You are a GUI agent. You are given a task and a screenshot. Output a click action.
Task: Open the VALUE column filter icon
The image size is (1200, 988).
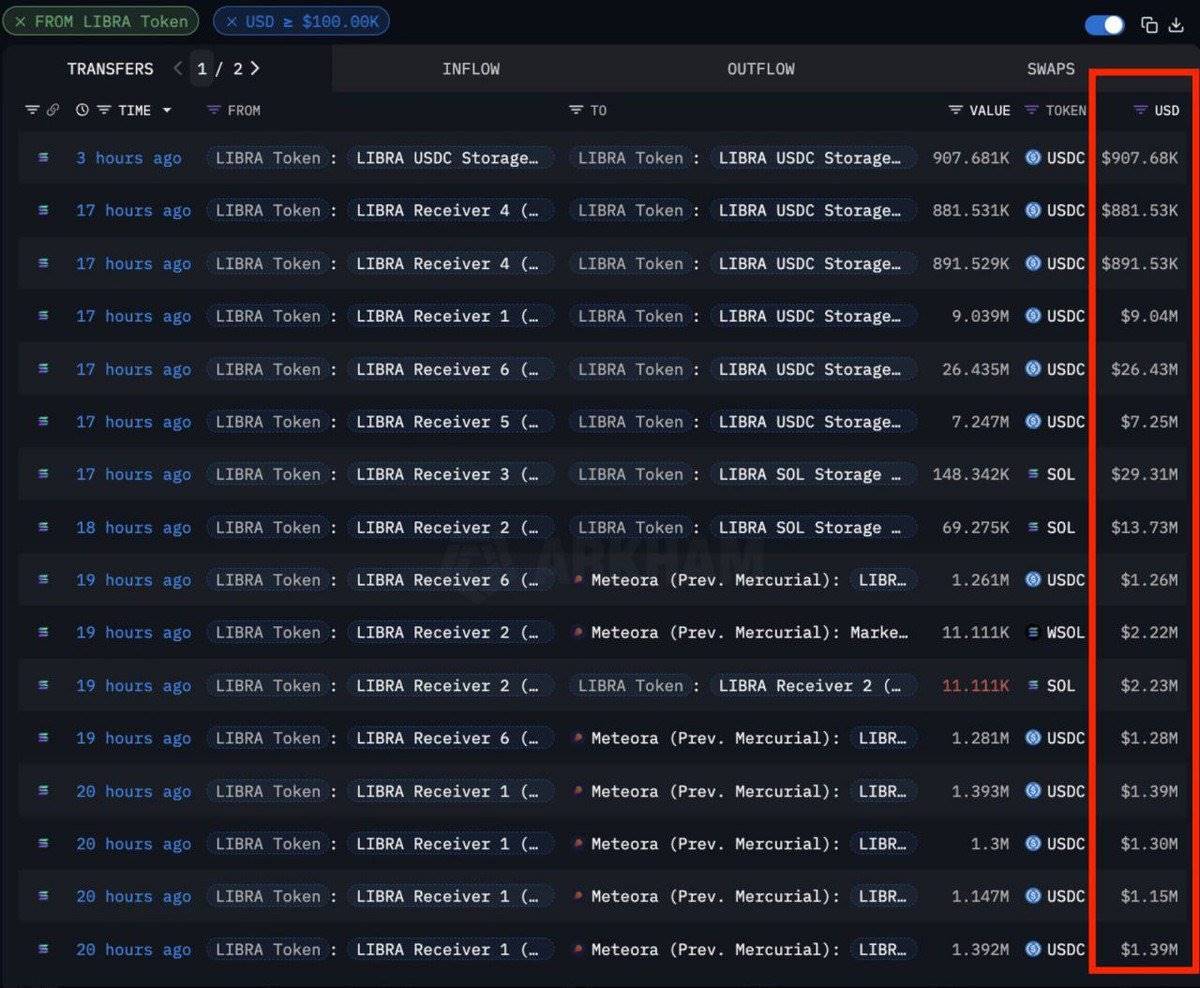(955, 110)
